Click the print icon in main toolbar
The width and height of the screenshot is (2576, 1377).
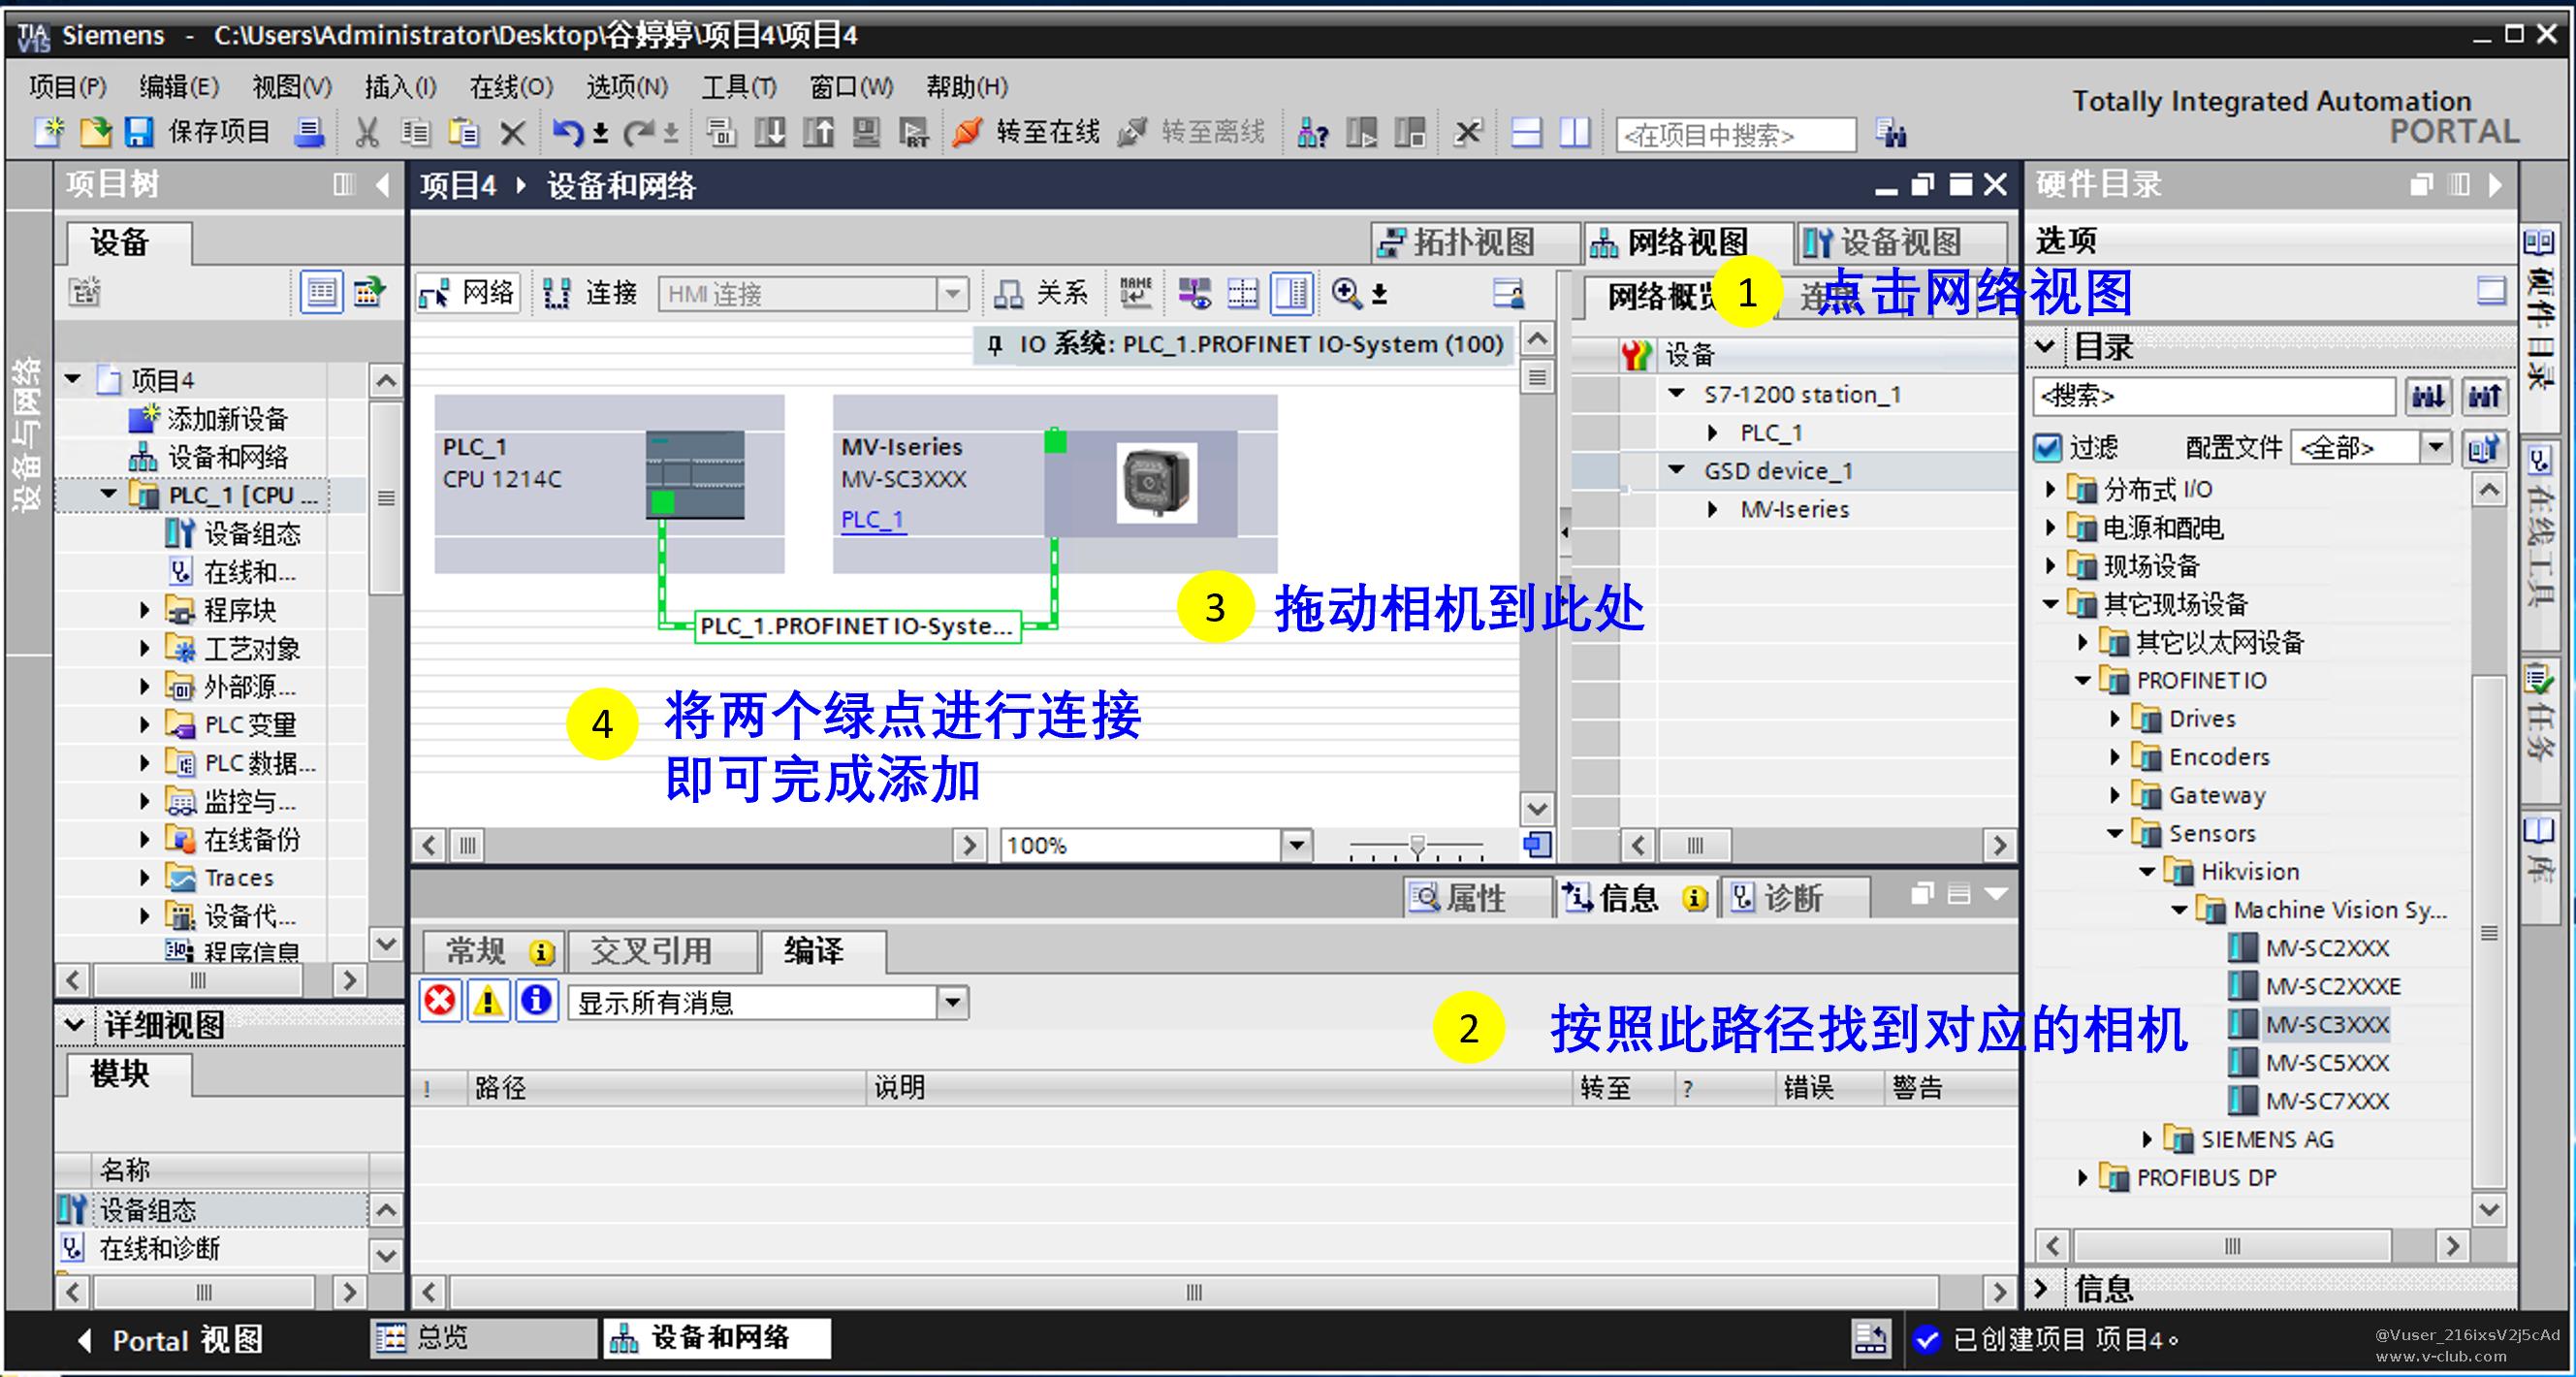coord(309,132)
